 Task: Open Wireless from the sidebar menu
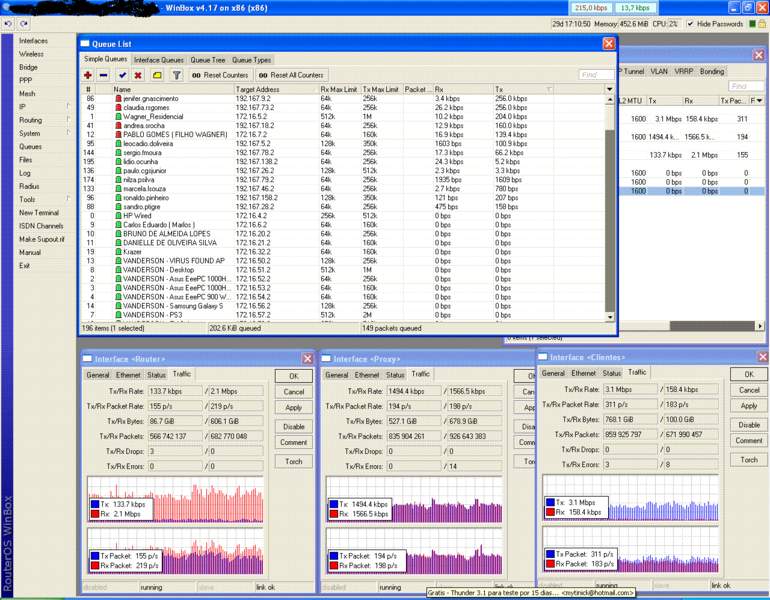[31, 54]
